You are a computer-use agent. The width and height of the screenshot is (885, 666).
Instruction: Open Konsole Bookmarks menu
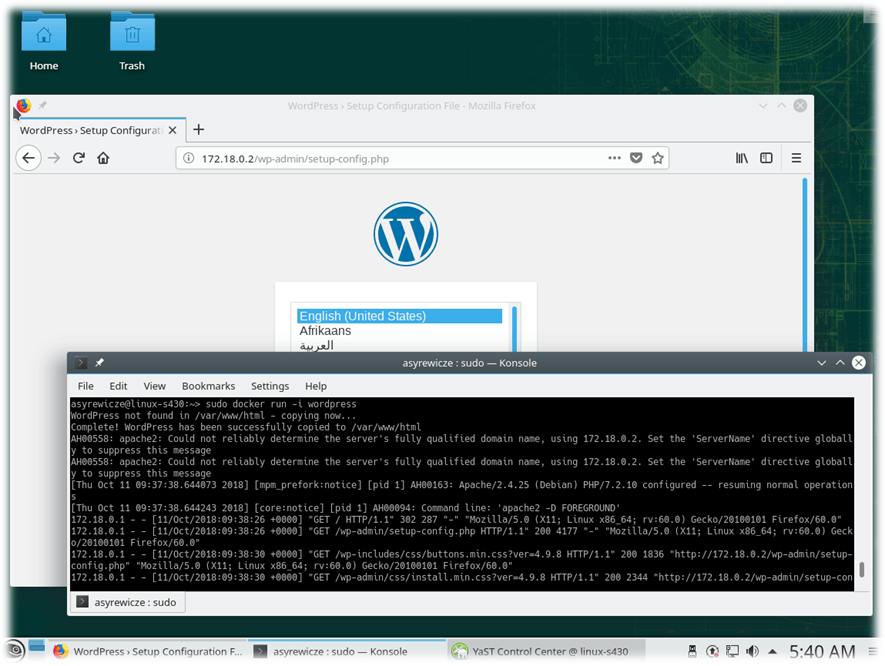tap(208, 386)
